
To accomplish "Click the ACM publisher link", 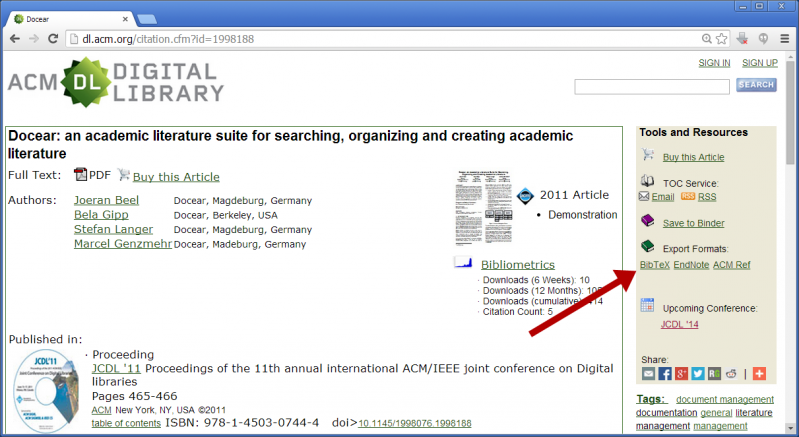I will point(101,410).
